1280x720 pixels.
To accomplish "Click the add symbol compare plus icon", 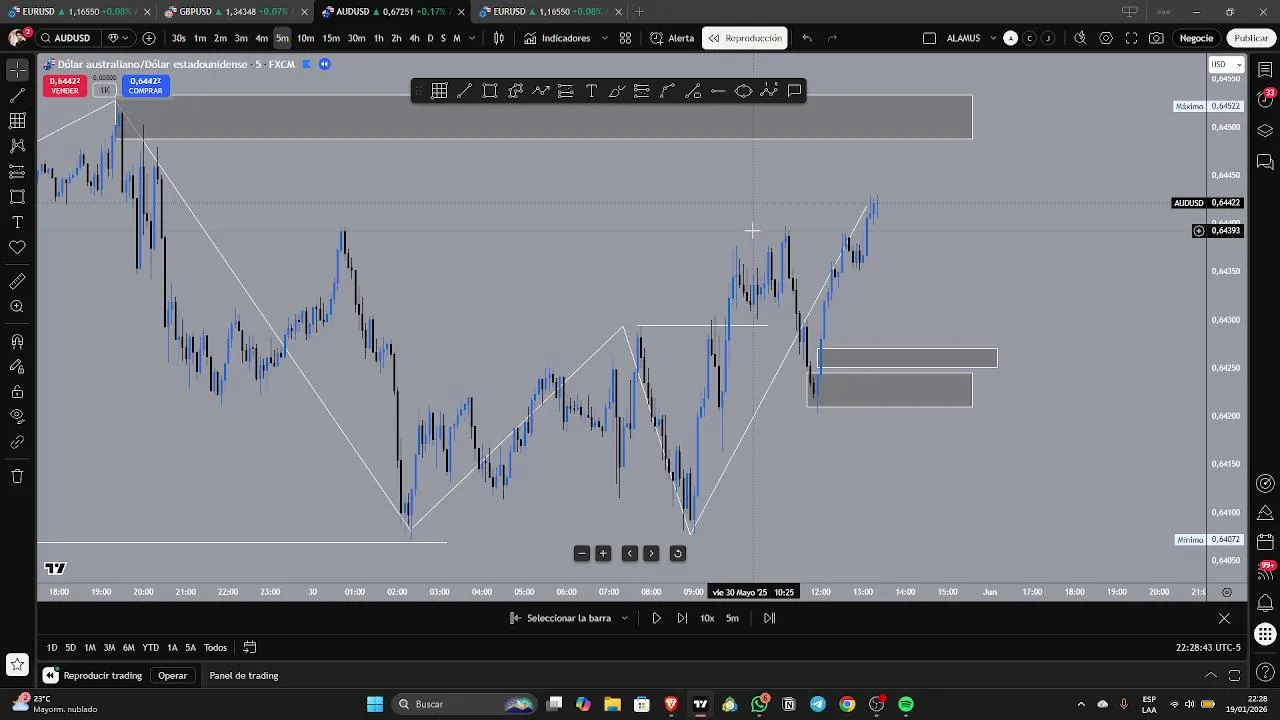I will coord(149,38).
